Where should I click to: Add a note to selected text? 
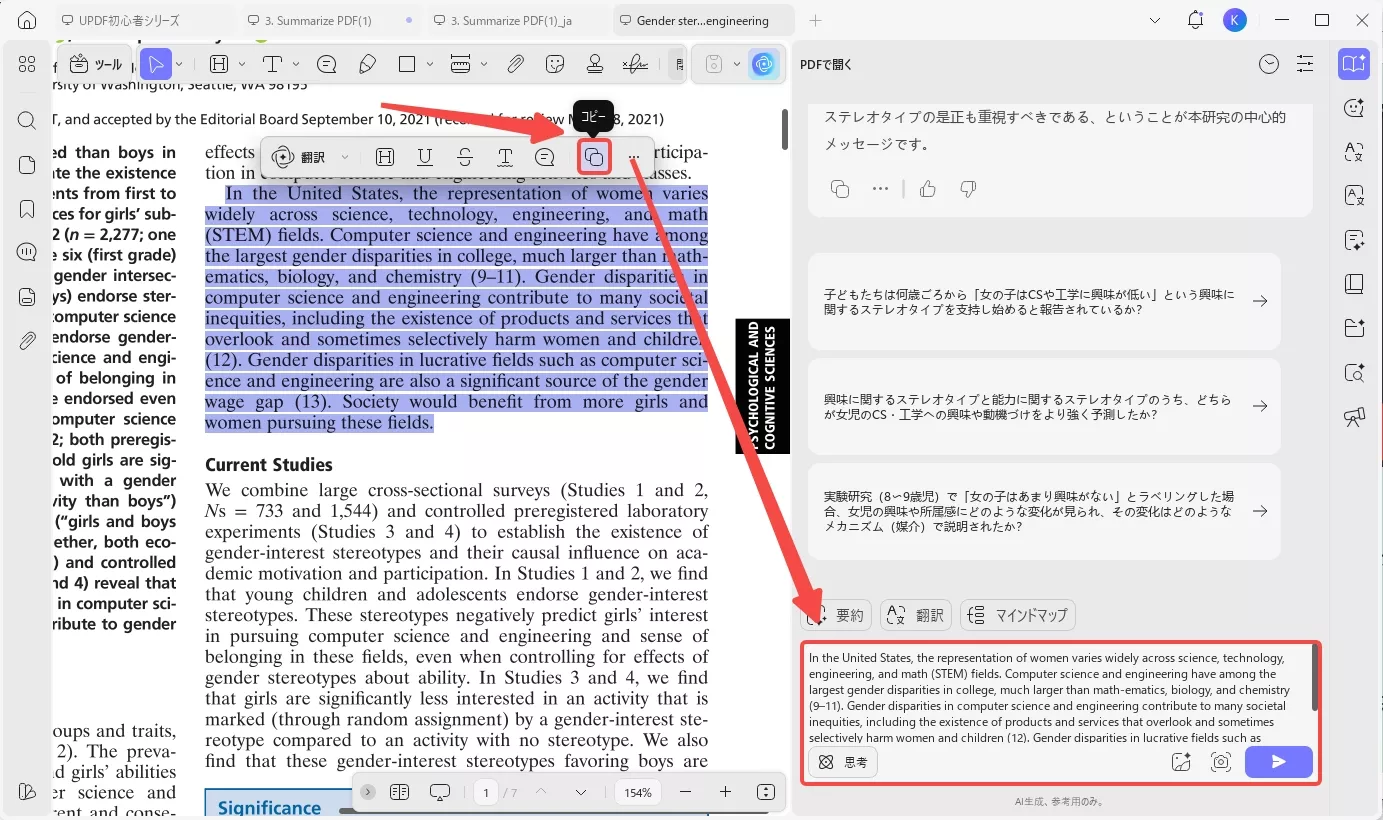(x=545, y=157)
